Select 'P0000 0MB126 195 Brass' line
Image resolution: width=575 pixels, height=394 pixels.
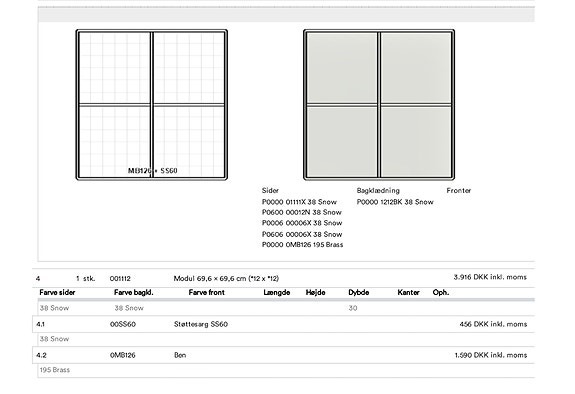click(303, 244)
